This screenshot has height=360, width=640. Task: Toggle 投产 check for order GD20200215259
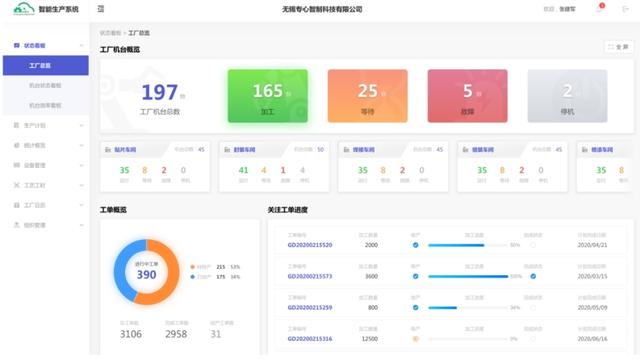(x=416, y=307)
